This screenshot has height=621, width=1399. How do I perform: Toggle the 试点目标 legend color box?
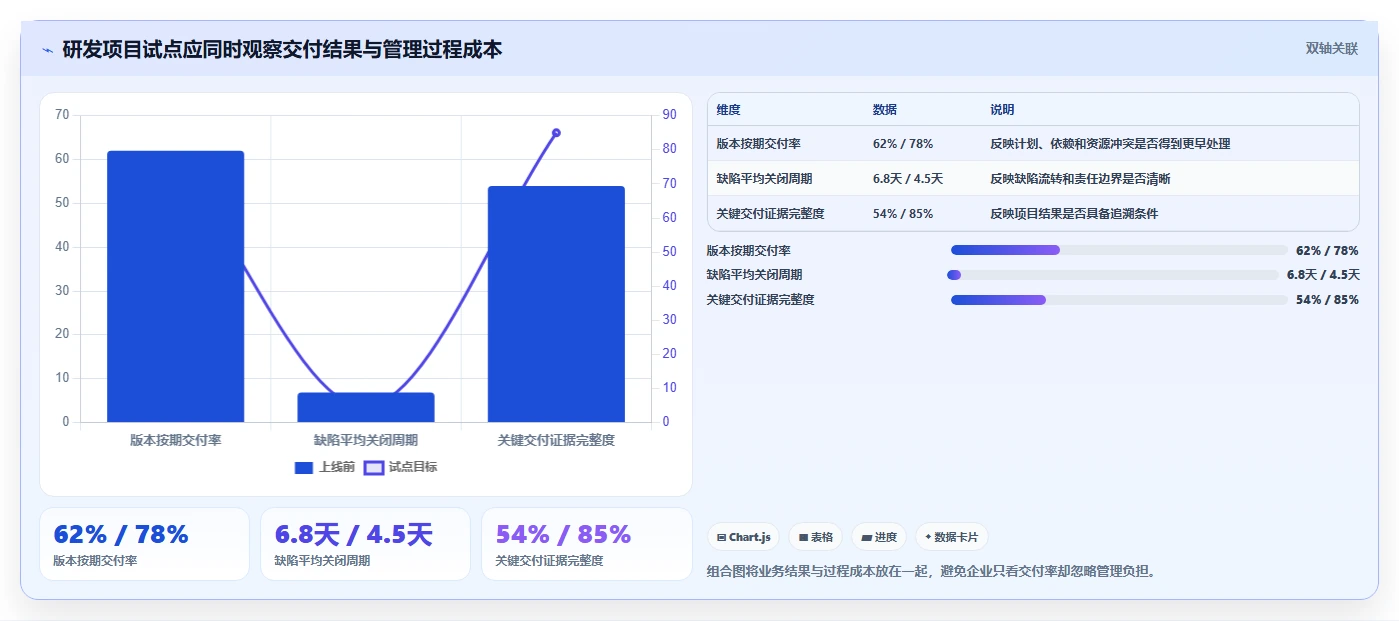[374, 467]
